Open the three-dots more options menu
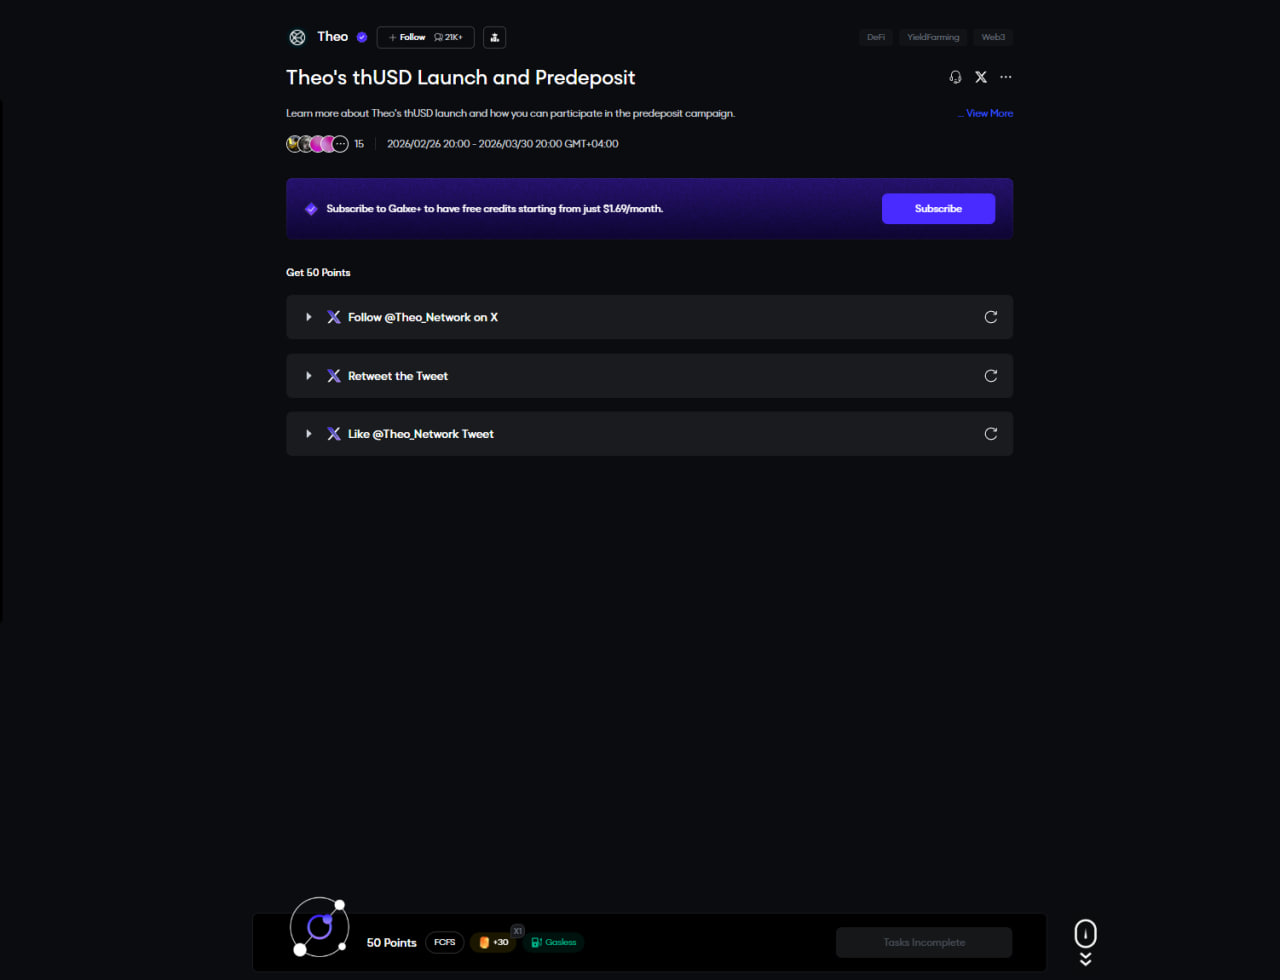Image resolution: width=1280 pixels, height=980 pixels. tap(1006, 77)
